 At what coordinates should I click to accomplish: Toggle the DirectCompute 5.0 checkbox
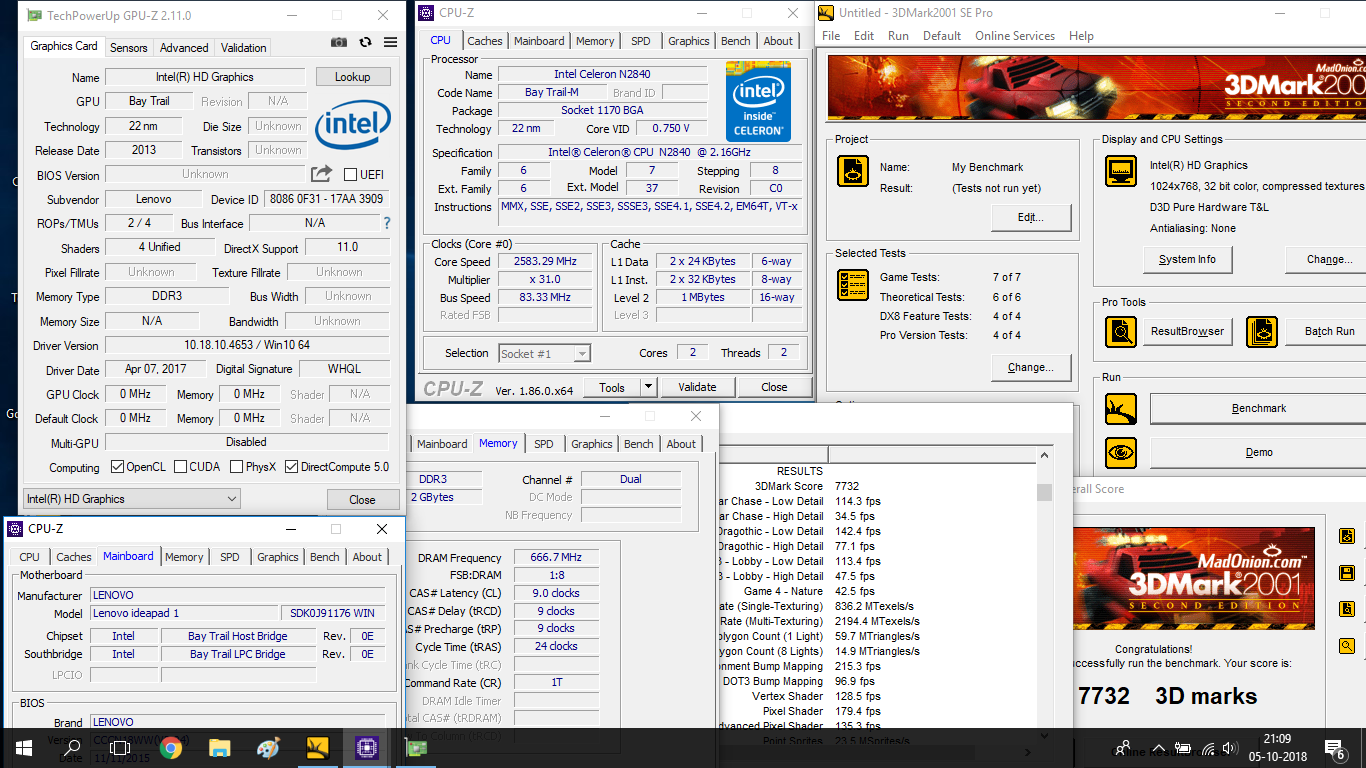(292, 467)
